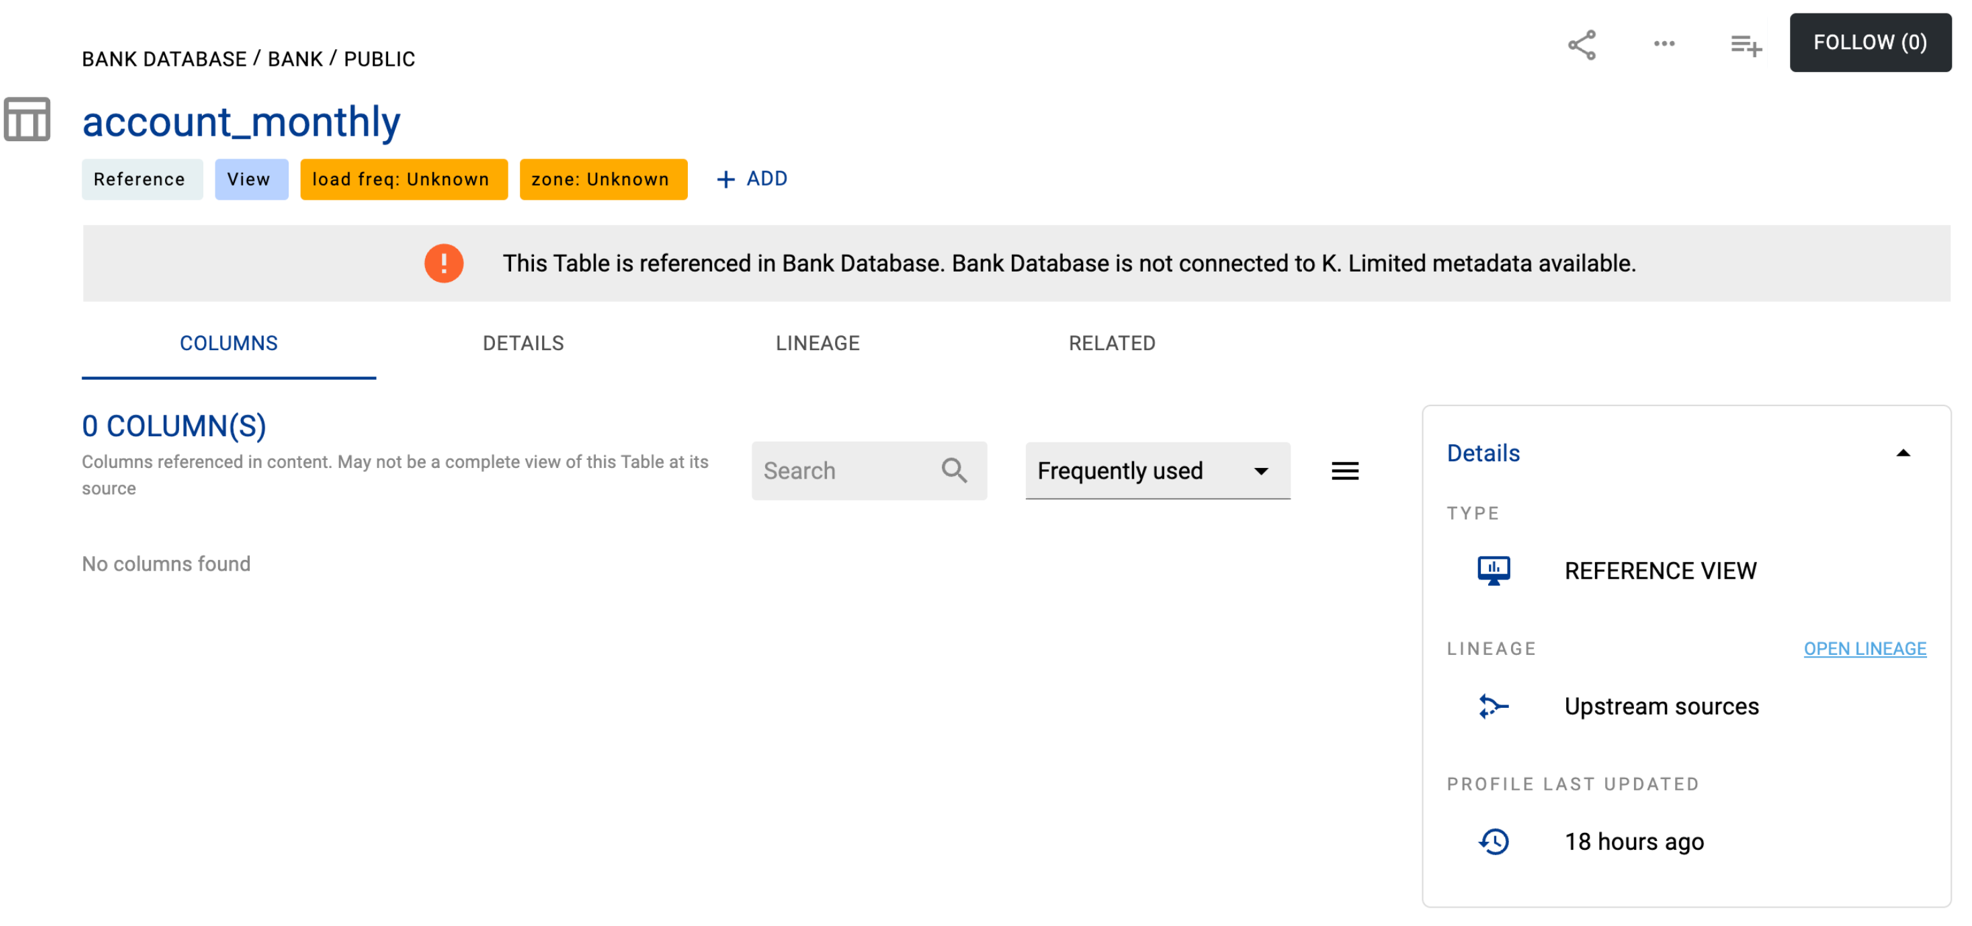Click the add-to-list icon
Viewport: 1972px width, 926px height.
(x=1746, y=45)
